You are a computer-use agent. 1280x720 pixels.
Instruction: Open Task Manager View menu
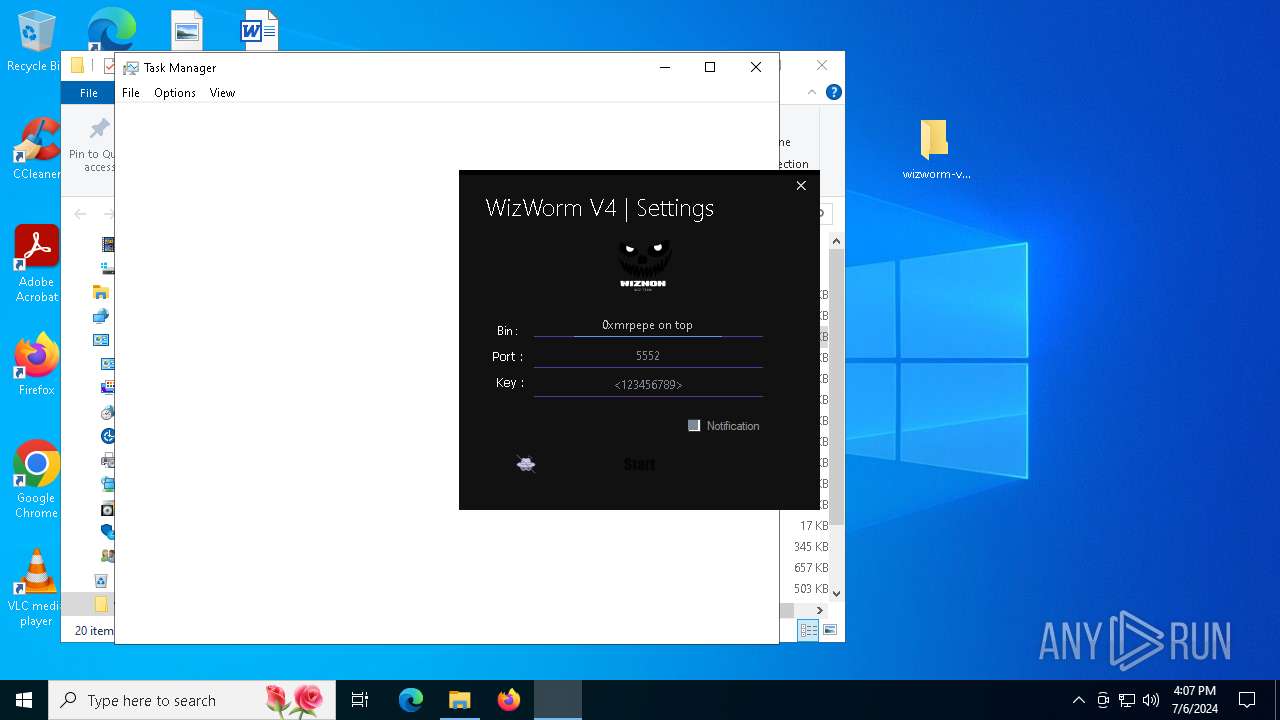pyautogui.click(x=222, y=93)
